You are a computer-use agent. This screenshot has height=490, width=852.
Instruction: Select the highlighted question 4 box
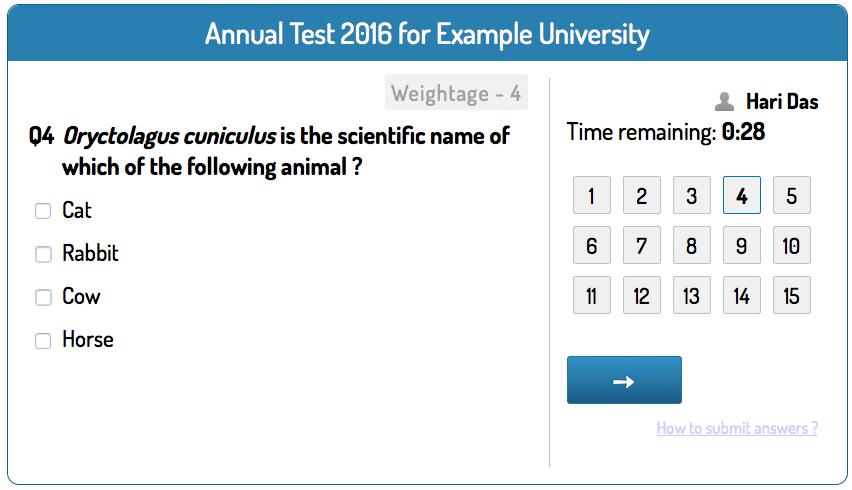coord(742,195)
